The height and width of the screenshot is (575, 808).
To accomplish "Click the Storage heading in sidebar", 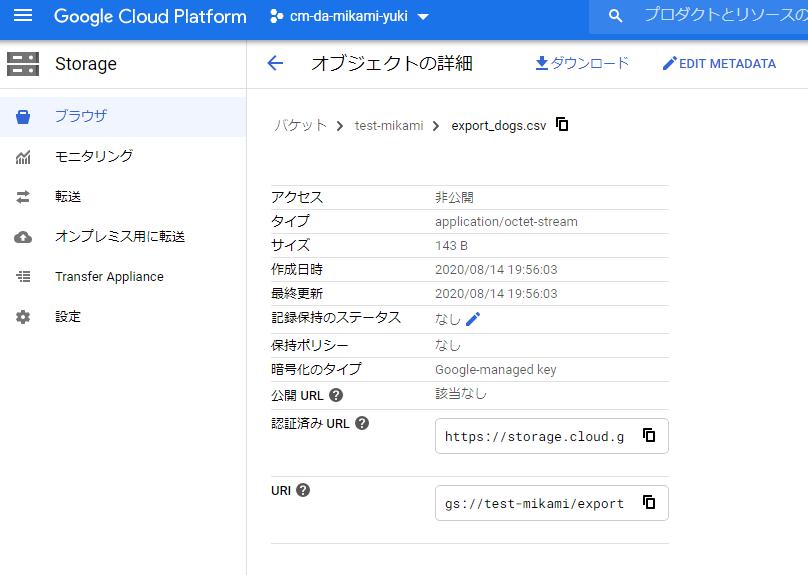I will pyautogui.click(x=86, y=64).
